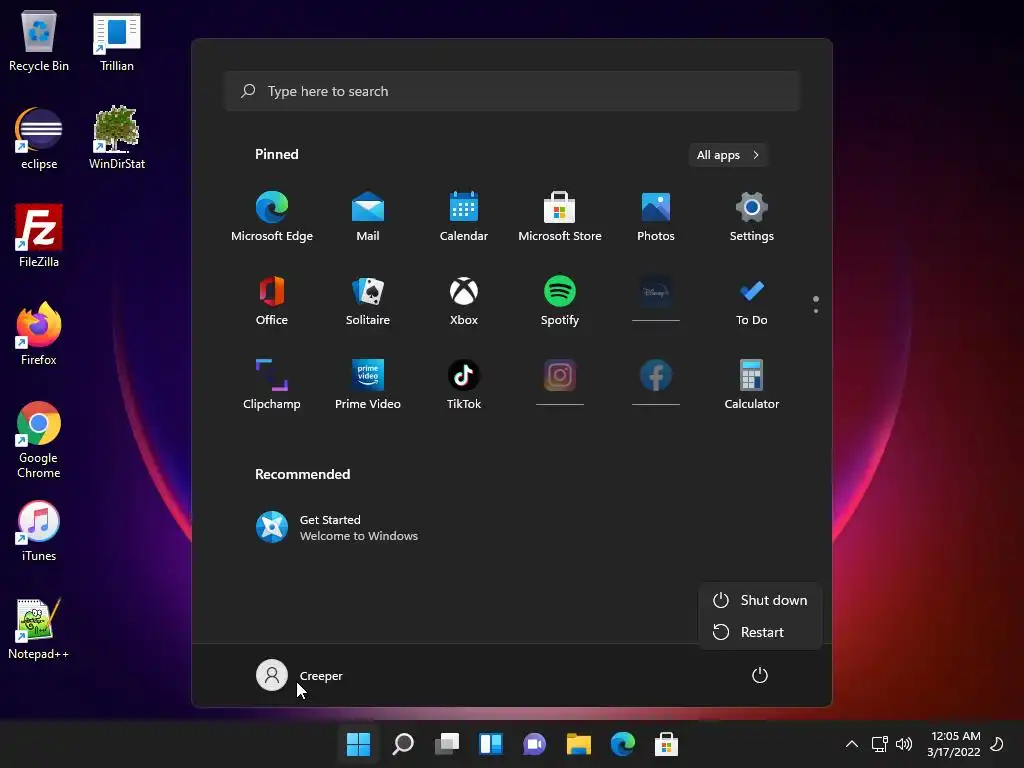Open the Creeper user account menu
Screen dimensions: 1024x768
pyautogui.click(x=300, y=675)
